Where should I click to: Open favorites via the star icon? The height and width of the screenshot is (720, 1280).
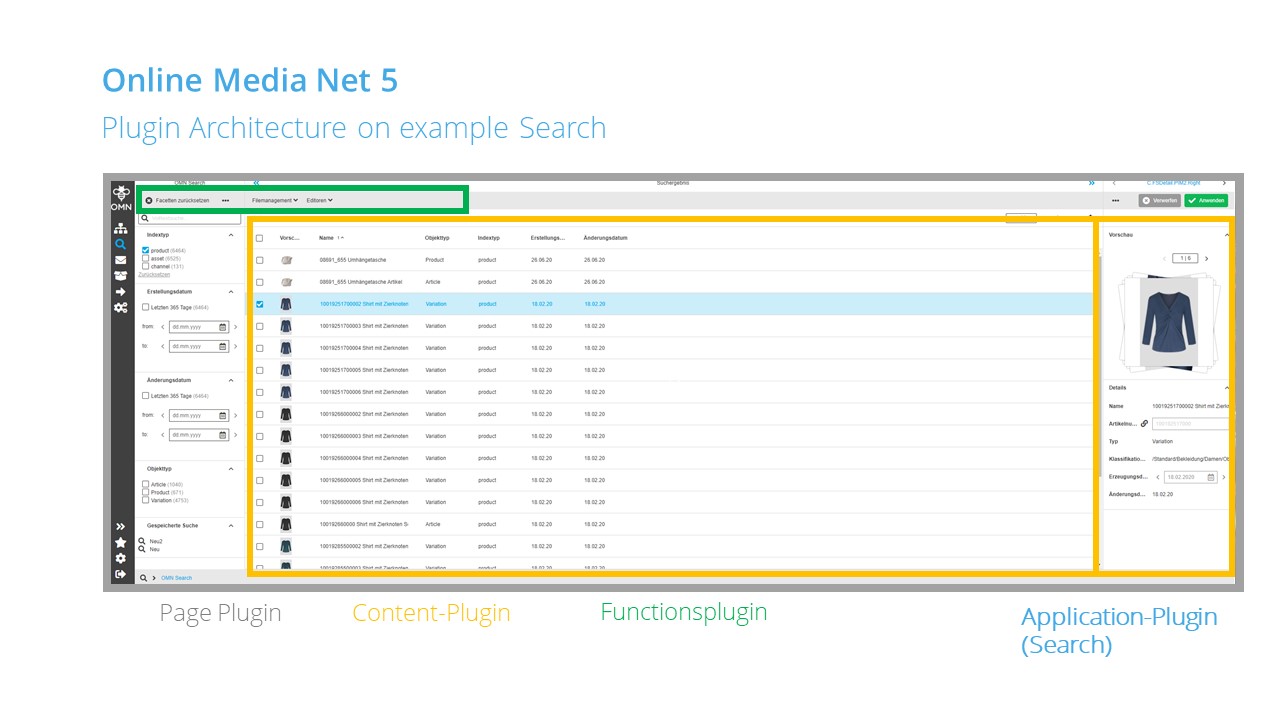point(120,543)
